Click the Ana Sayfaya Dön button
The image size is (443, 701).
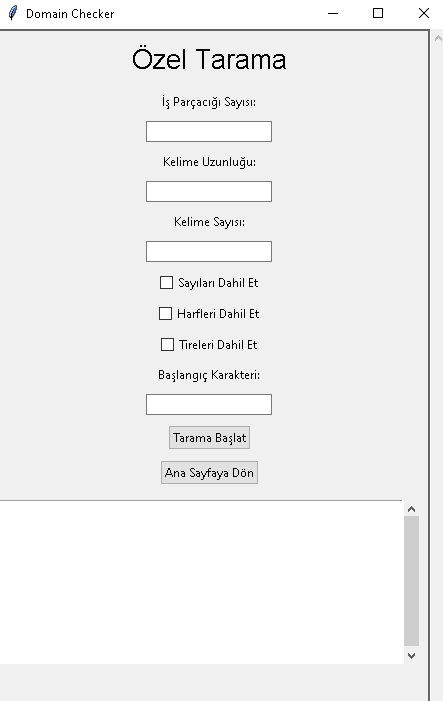[209, 473]
